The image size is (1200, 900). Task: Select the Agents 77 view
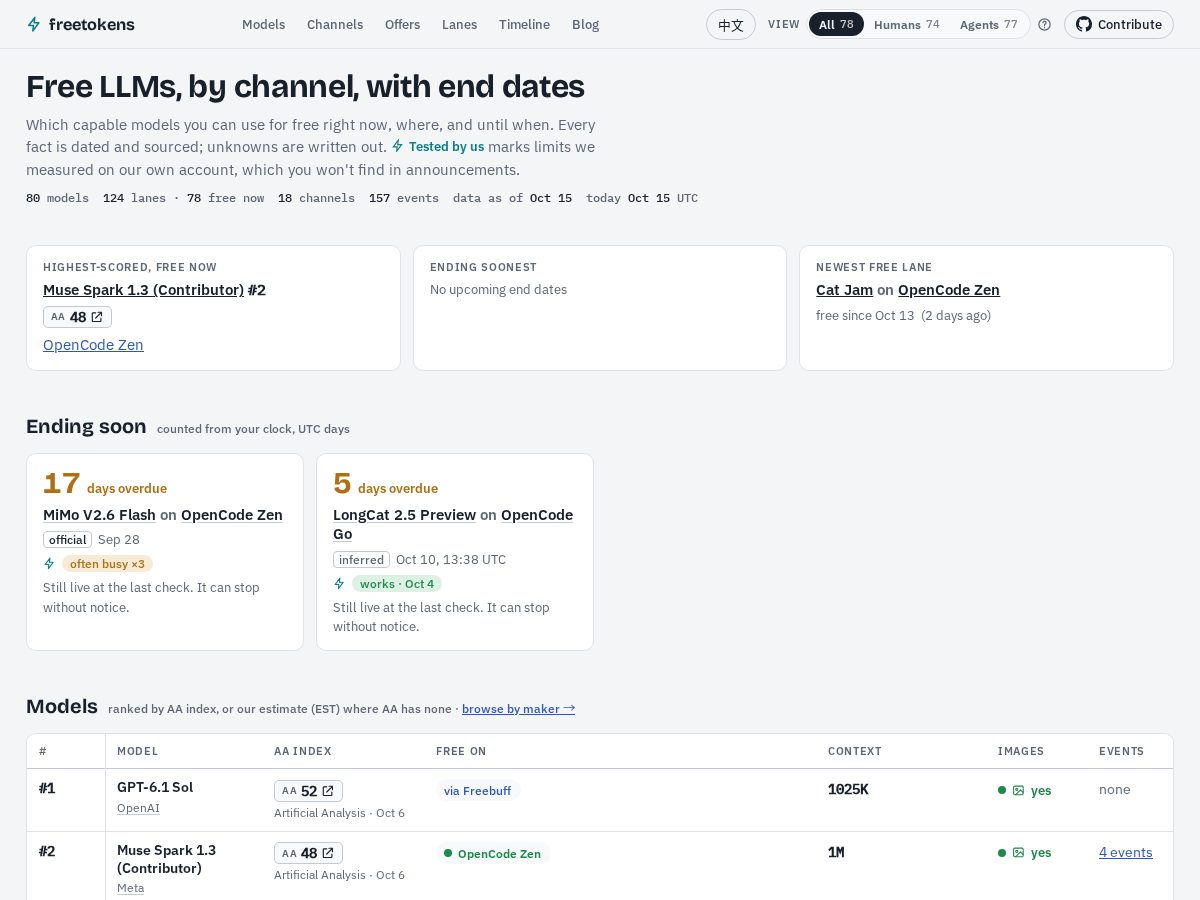[x=988, y=24]
